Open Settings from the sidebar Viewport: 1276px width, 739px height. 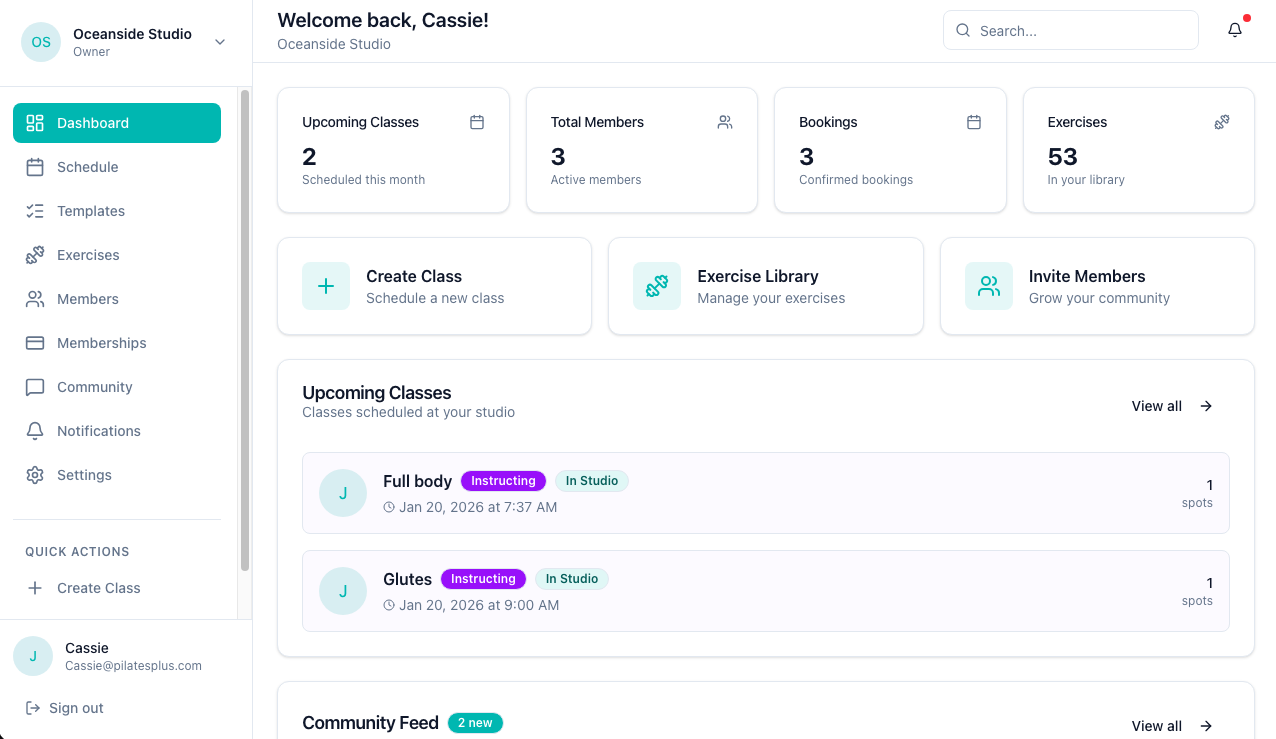point(84,475)
